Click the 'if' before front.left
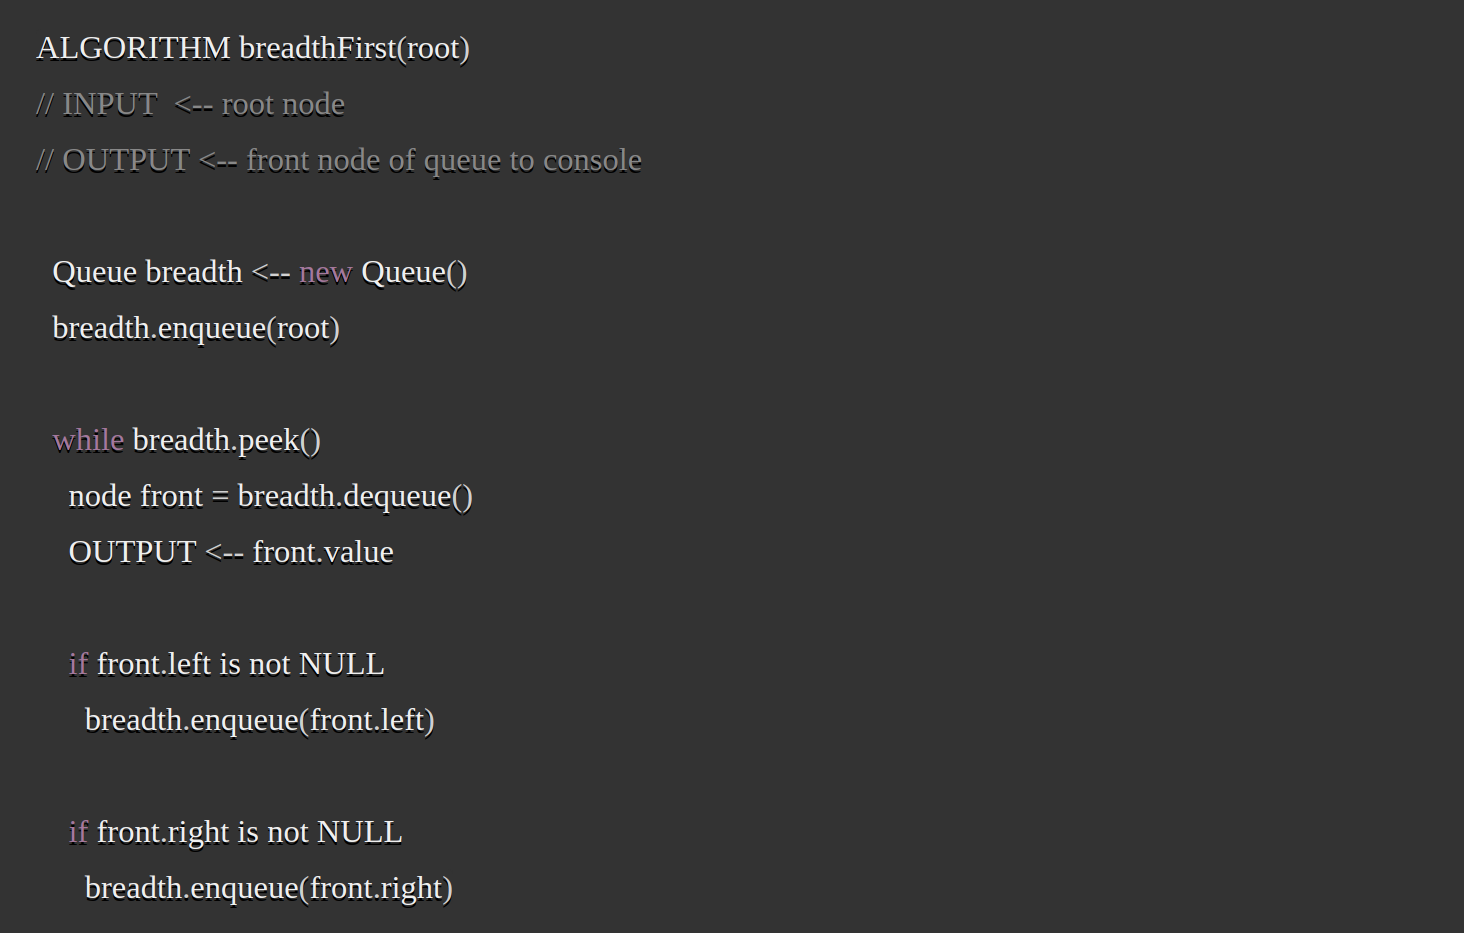Viewport: 1464px width, 933px height. [x=78, y=664]
